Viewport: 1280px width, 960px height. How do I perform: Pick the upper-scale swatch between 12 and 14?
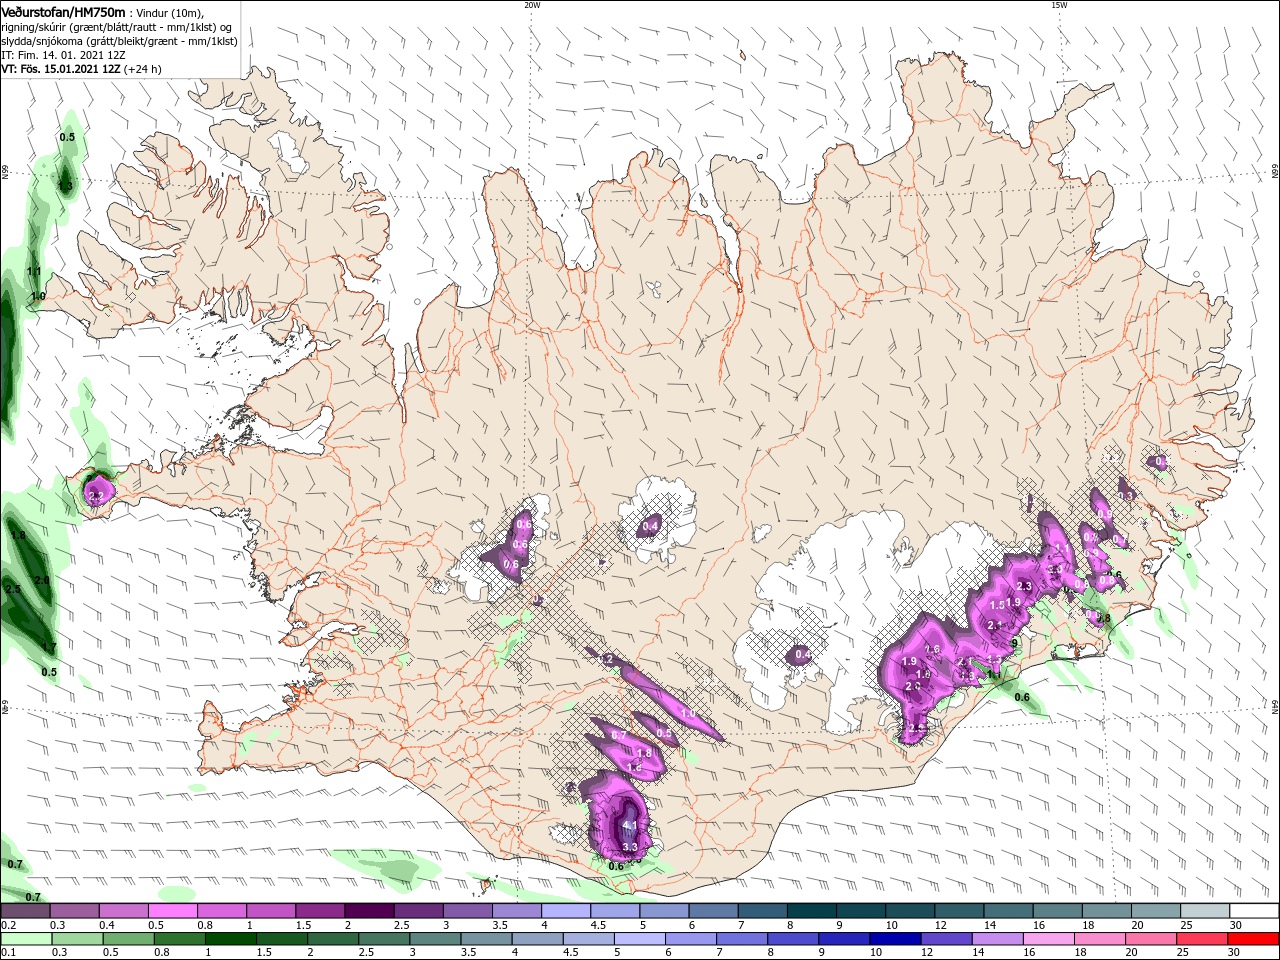960,911
